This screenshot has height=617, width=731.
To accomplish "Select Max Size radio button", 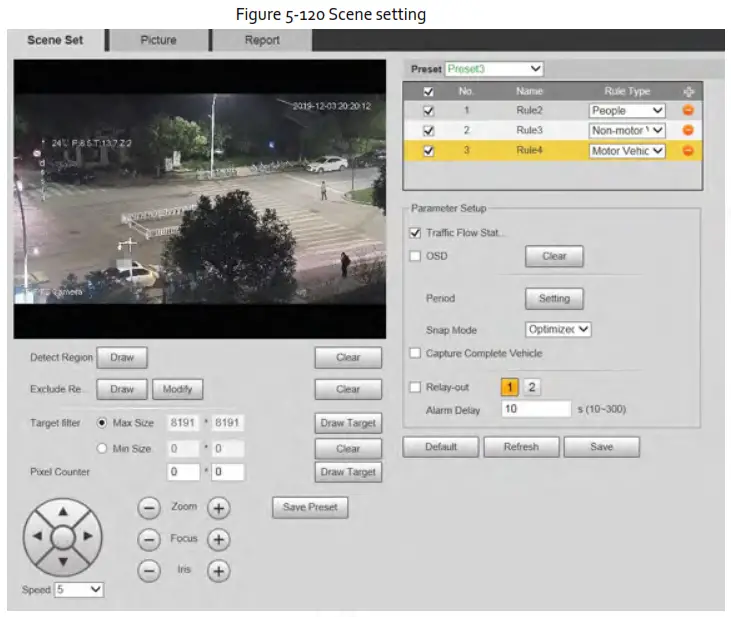I will (x=102, y=423).
